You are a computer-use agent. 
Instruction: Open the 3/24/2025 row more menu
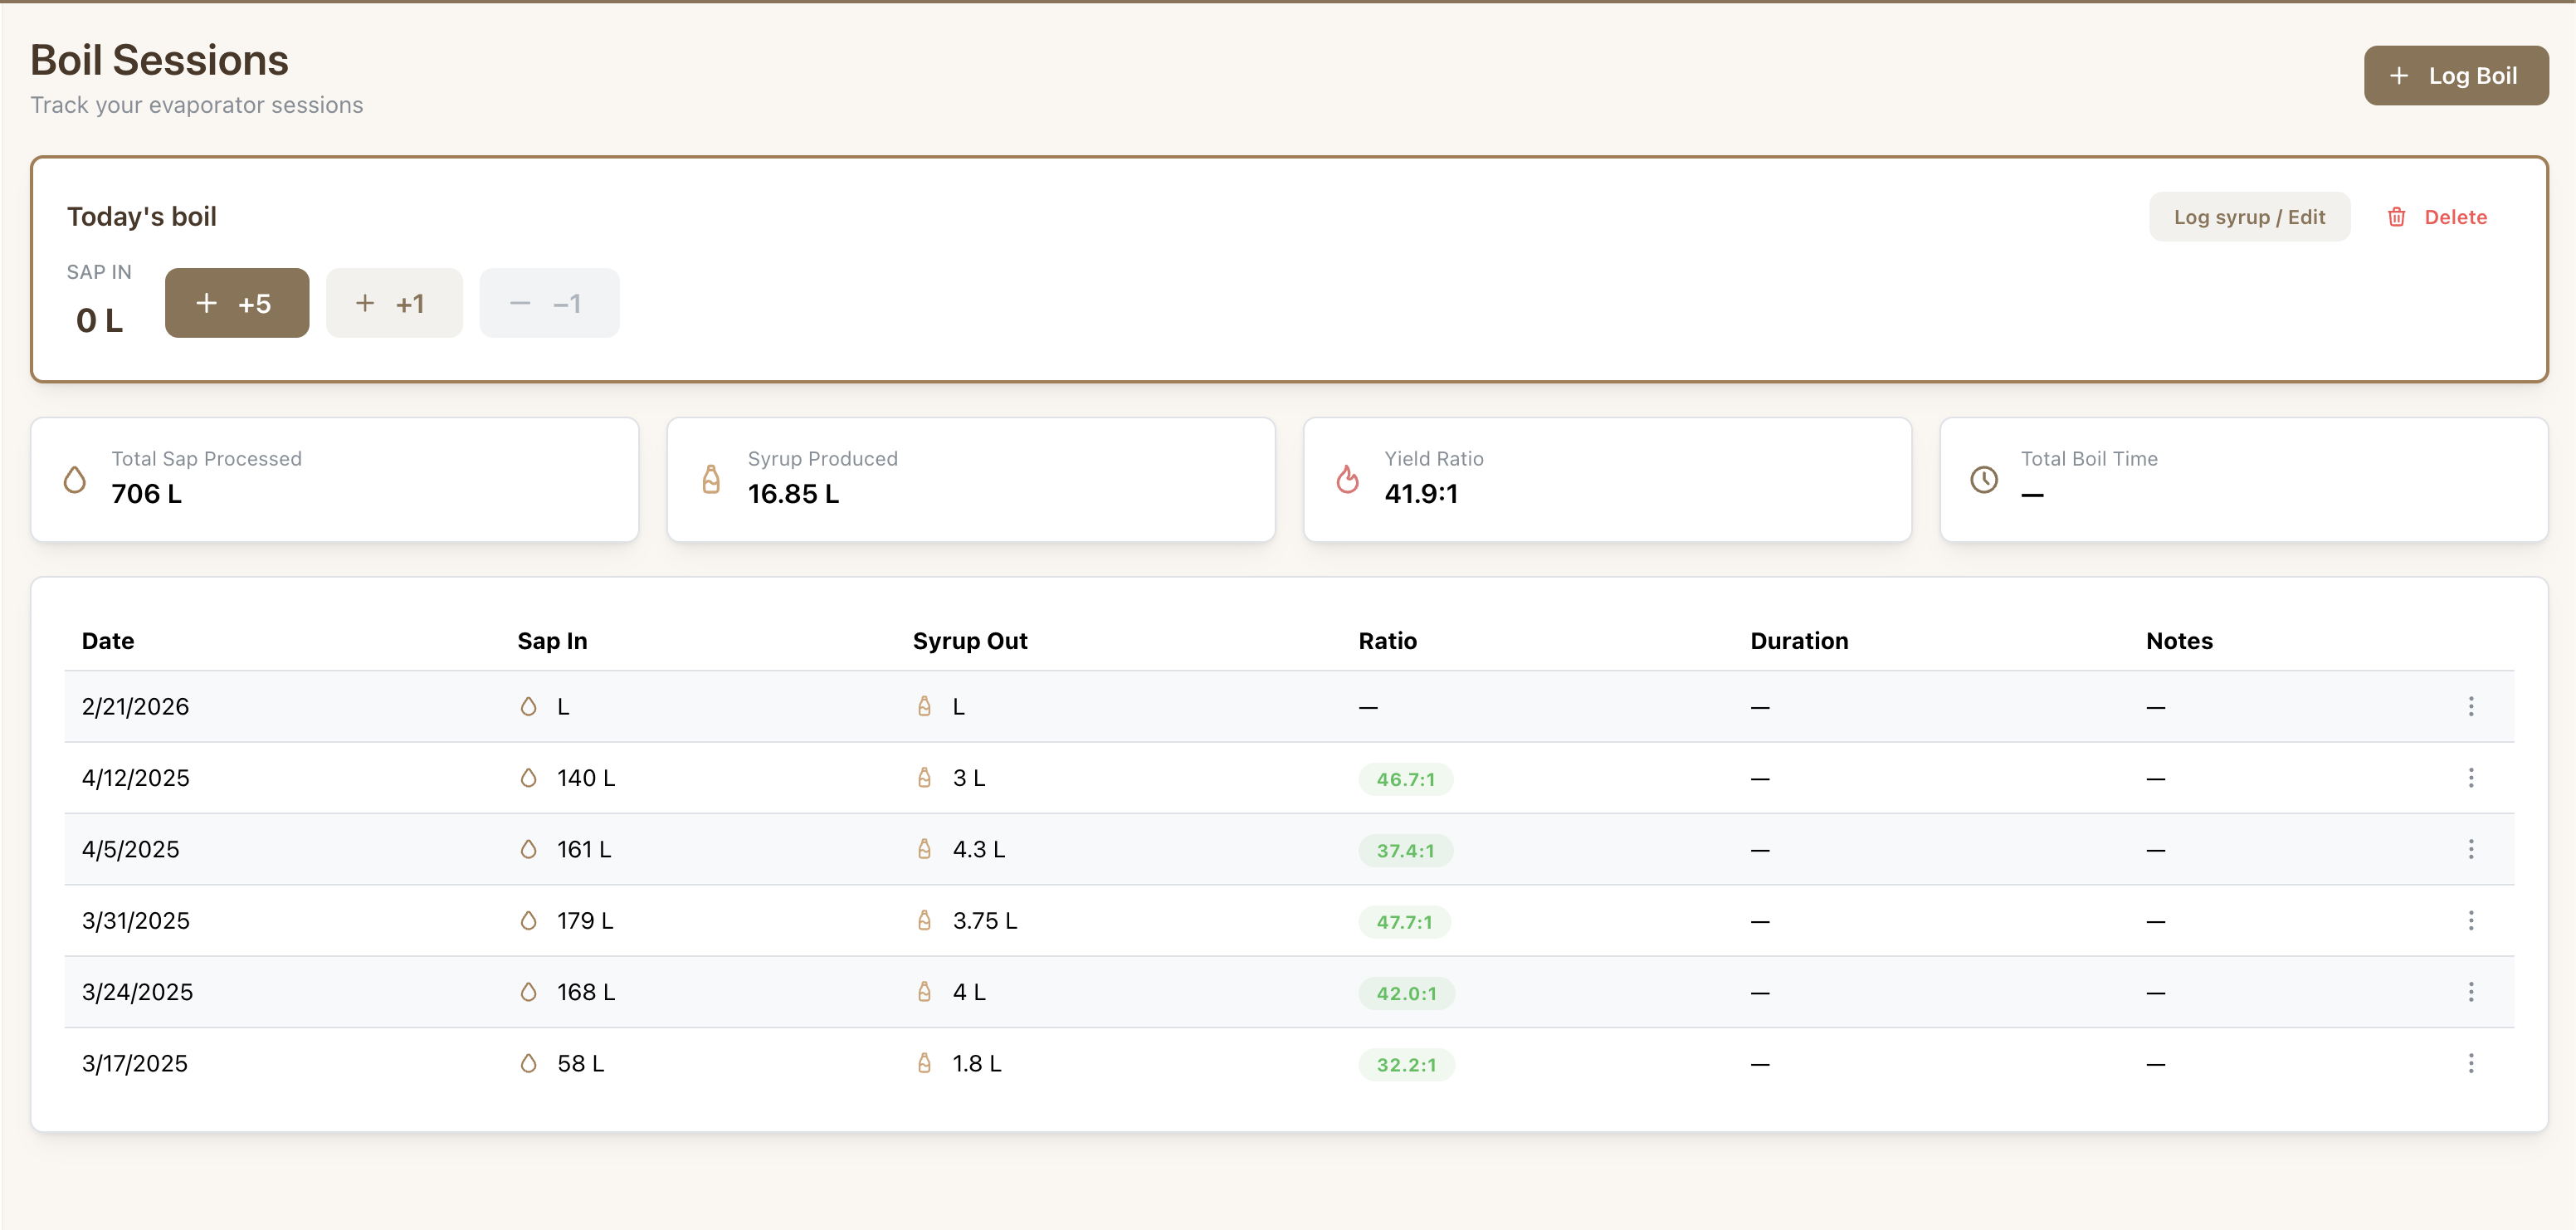click(2470, 992)
